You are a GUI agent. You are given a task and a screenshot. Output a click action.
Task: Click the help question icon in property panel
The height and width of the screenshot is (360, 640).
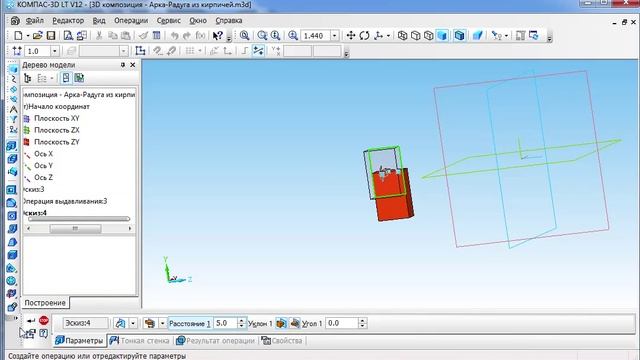pyautogui.click(x=44, y=334)
